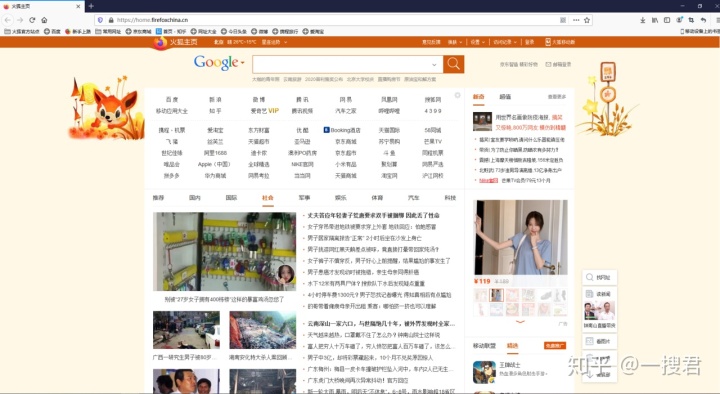Expand the chevron below product thumbnails
The width and height of the screenshot is (720, 394).
coord(520,322)
